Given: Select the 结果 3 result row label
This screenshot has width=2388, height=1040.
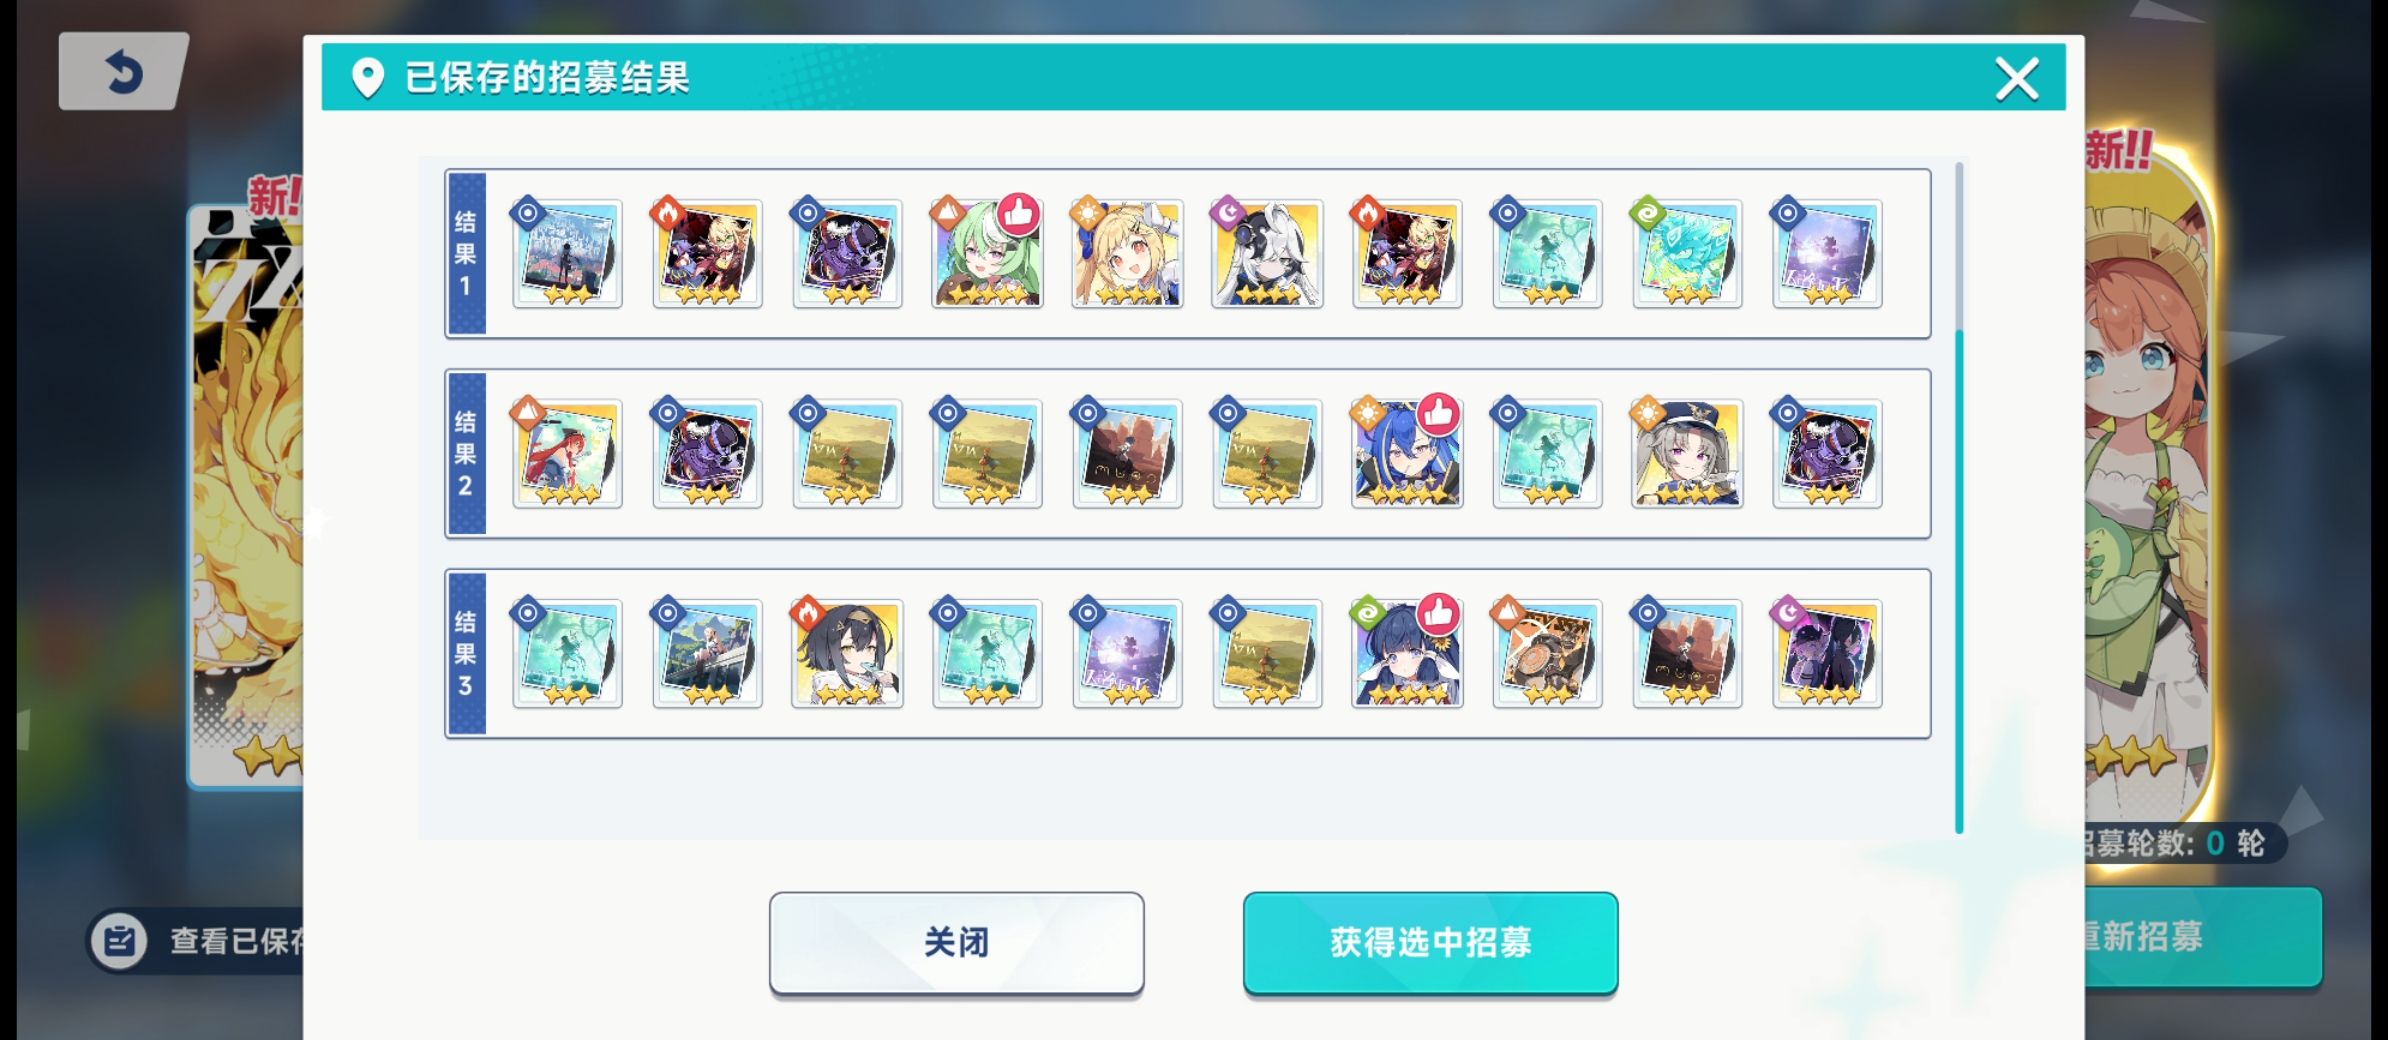Looking at the screenshot, I should click(x=467, y=653).
